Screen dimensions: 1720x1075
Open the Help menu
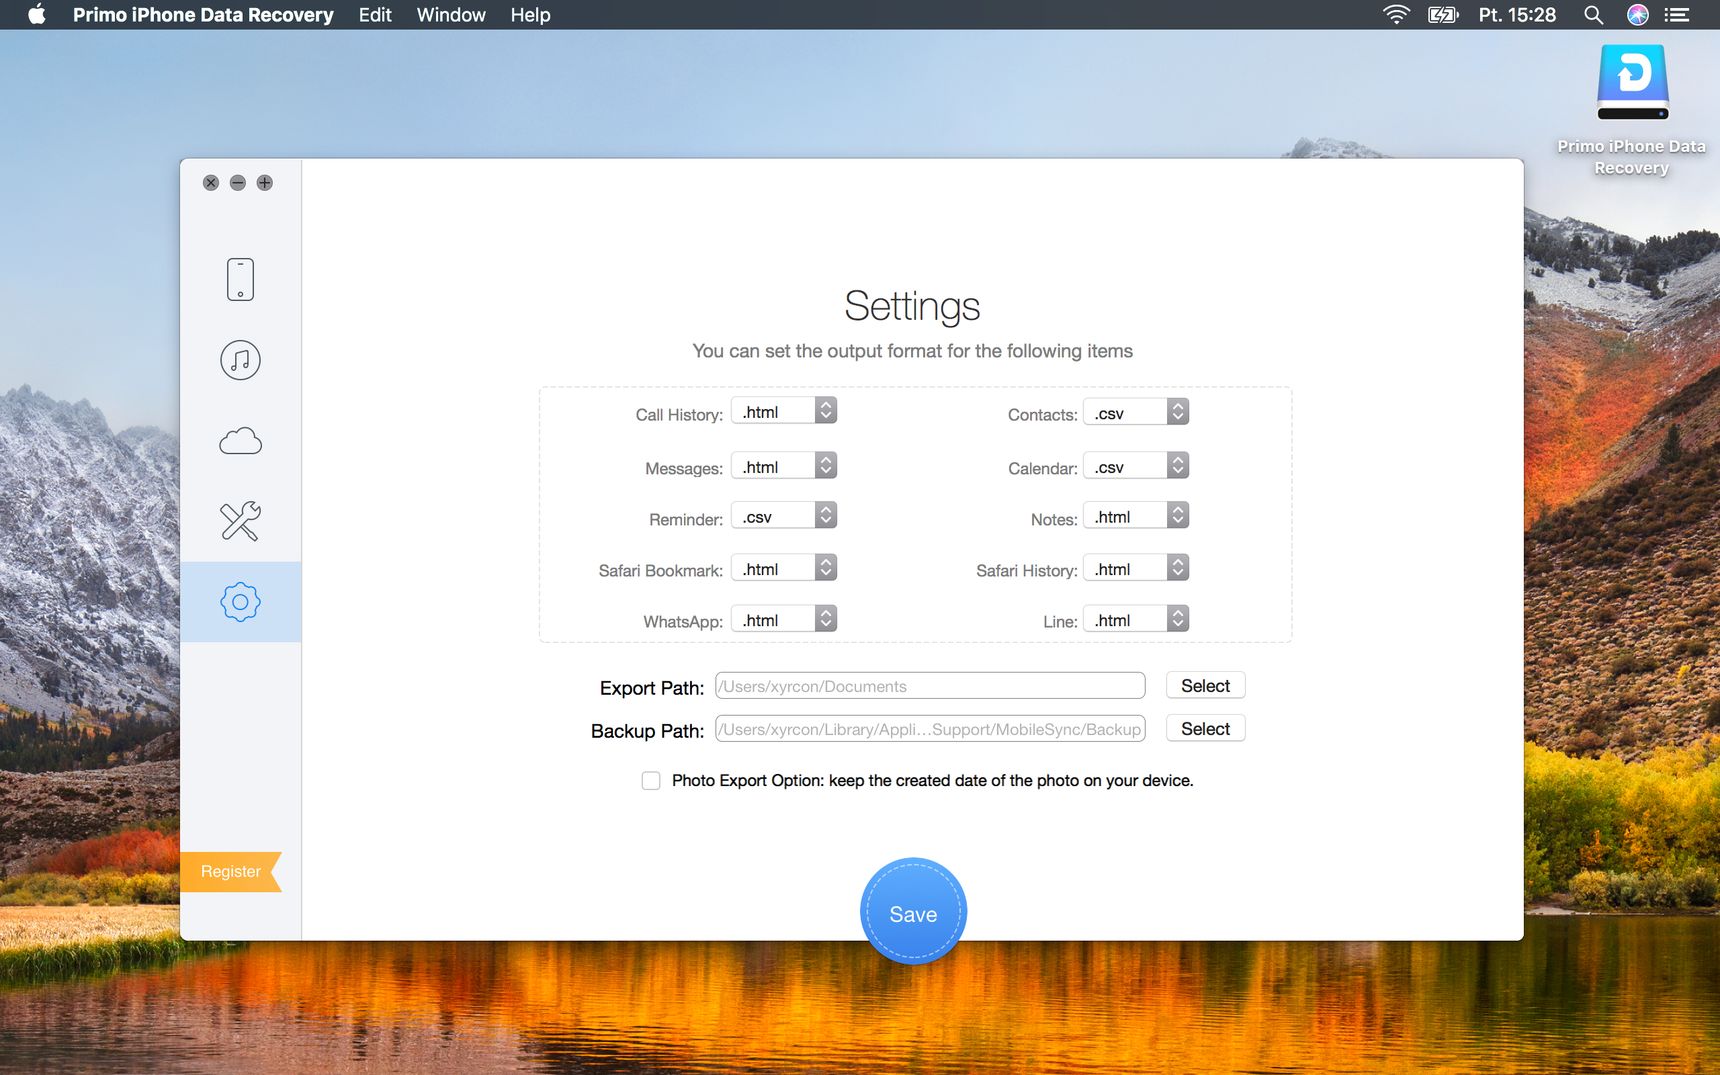[x=530, y=14]
